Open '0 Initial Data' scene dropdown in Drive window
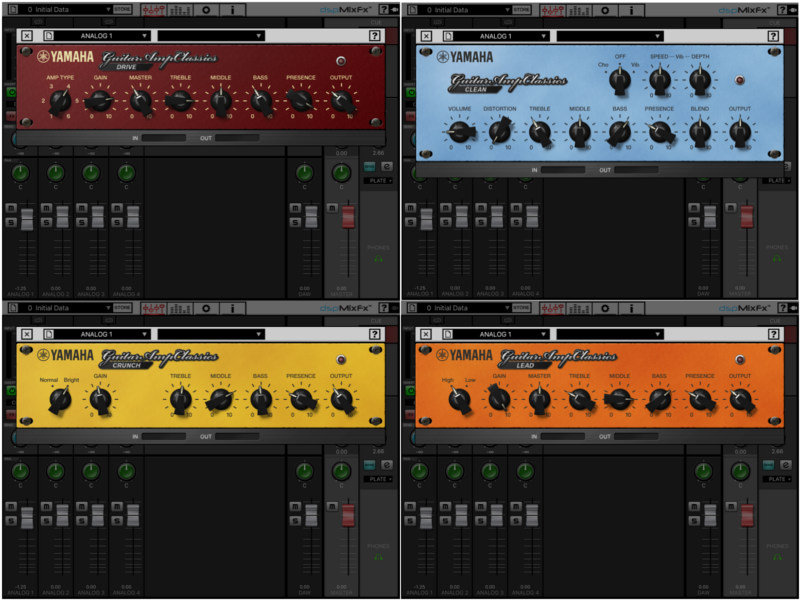 click(65, 9)
